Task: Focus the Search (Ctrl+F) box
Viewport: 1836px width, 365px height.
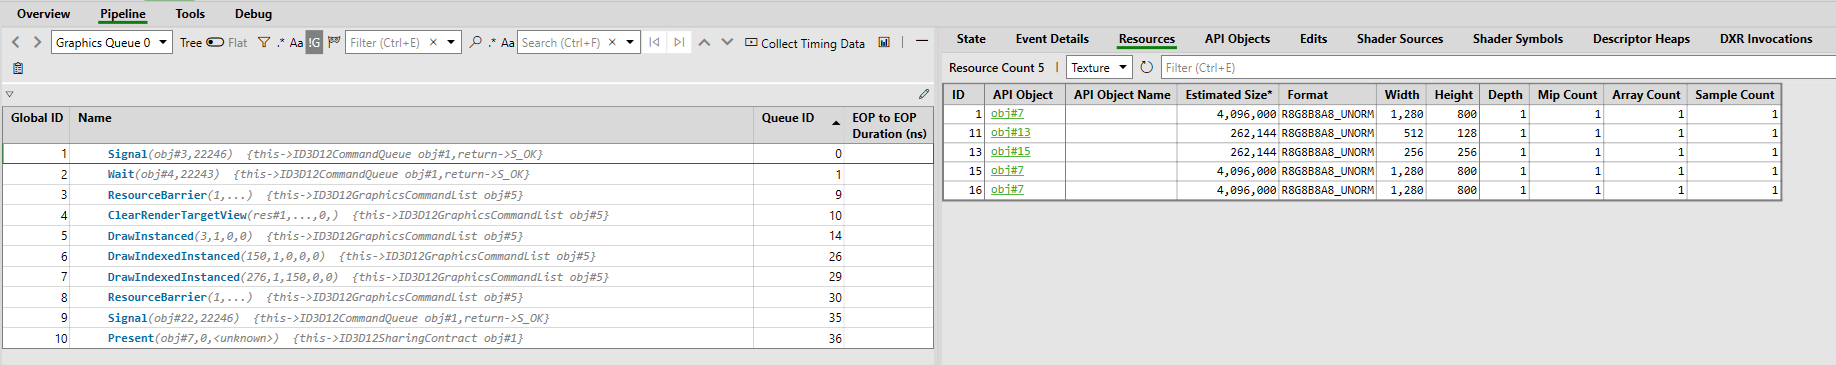Action: (x=562, y=42)
